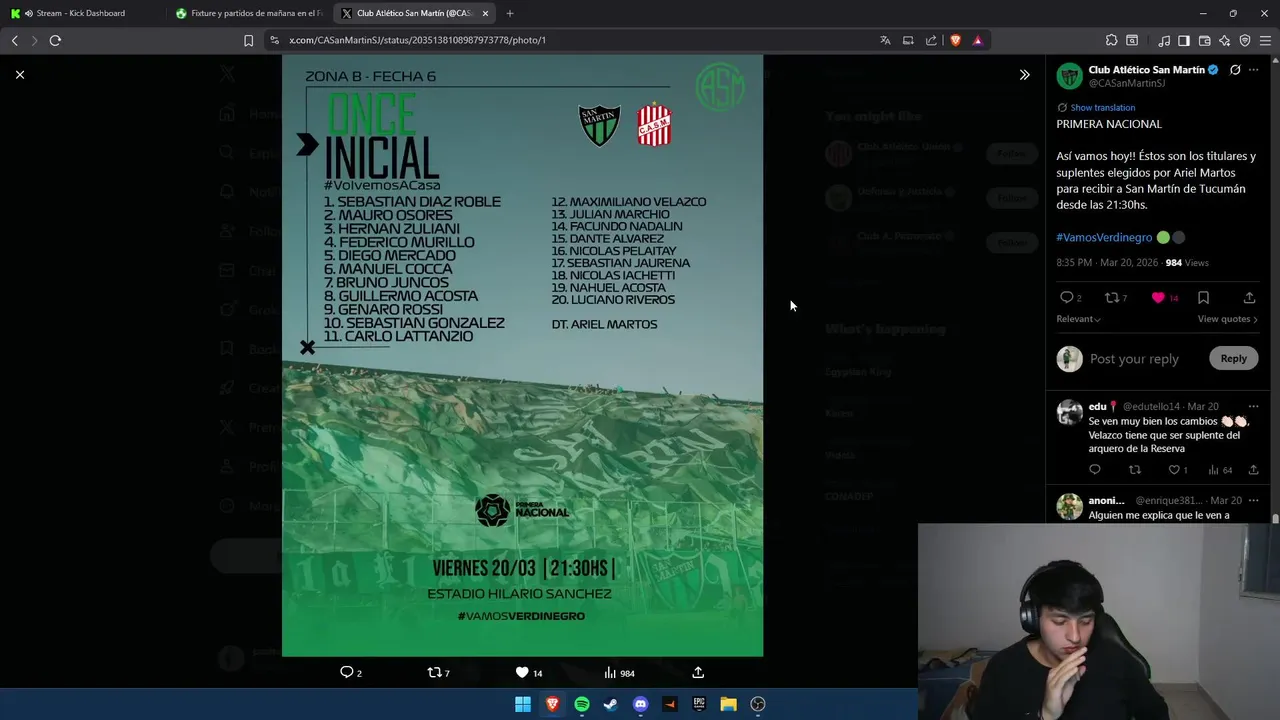Repost edu's reply
The height and width of the screenshot is (720, 1280).
1134,470
